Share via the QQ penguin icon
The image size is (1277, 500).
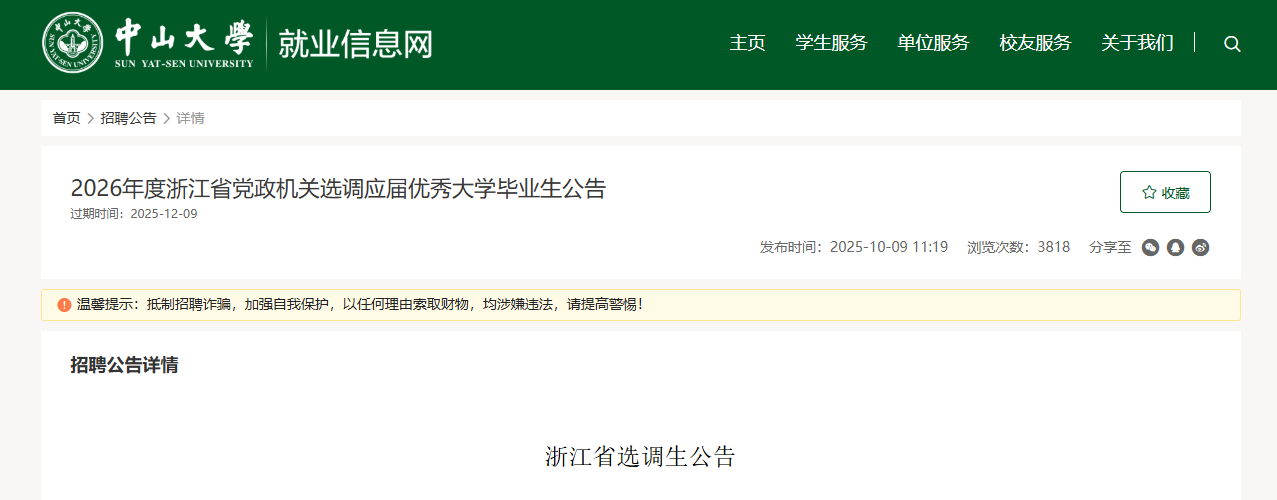(1175, 247)
